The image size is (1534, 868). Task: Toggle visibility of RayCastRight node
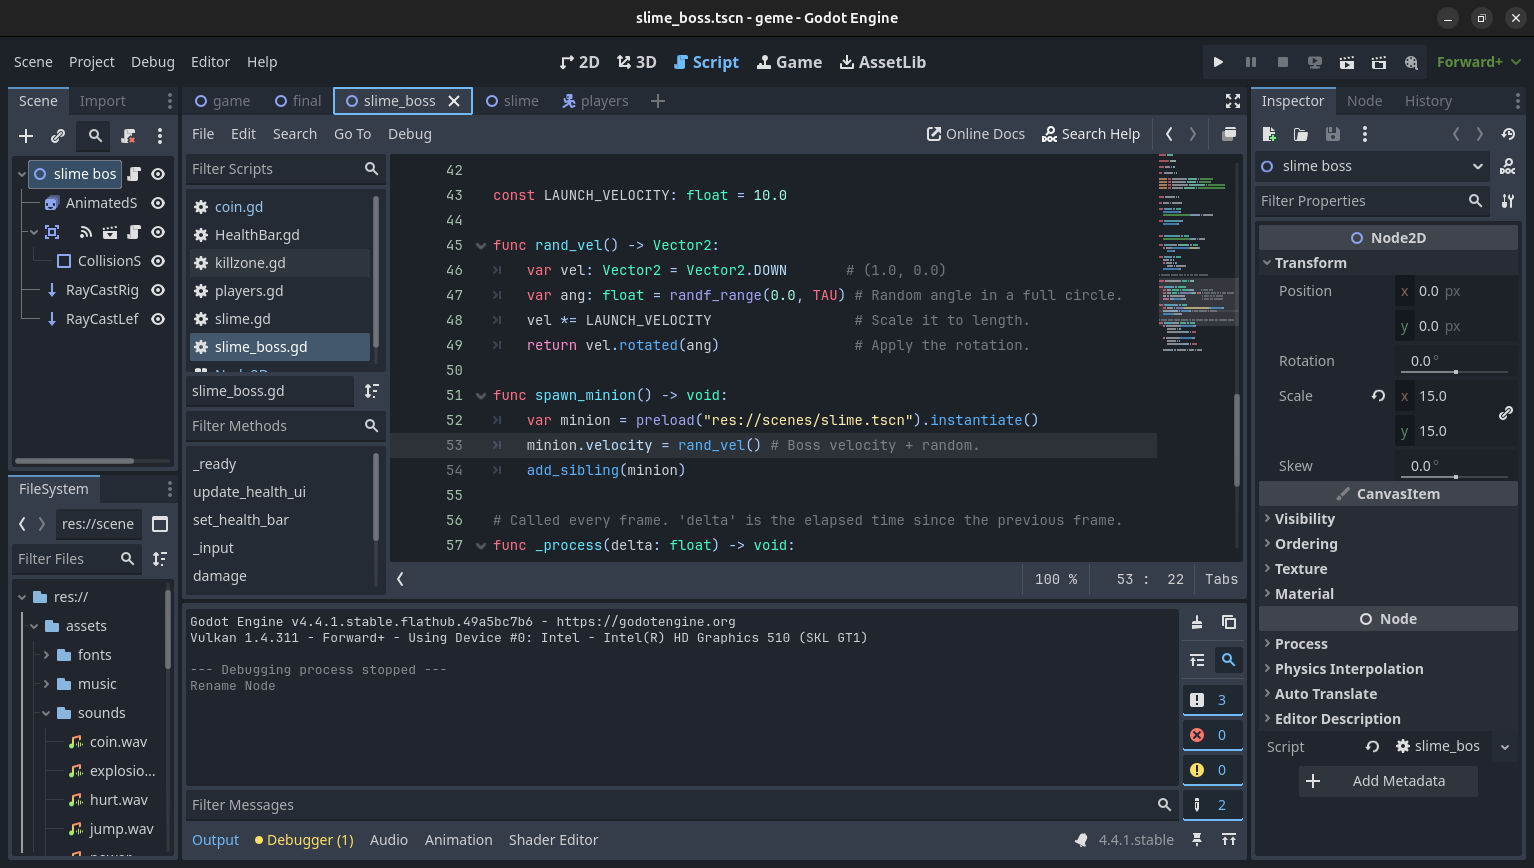(x=158, y=290)
